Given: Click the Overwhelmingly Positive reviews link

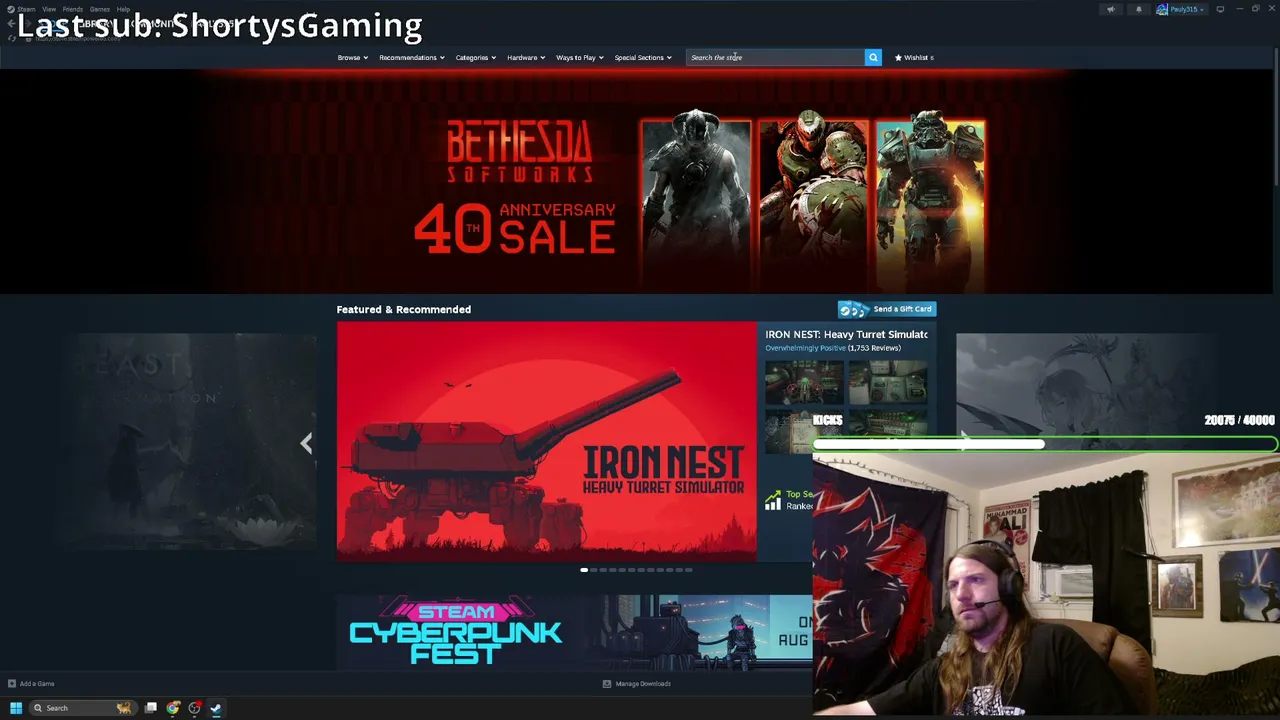Looking at the screenshot, I should point(805,348).
